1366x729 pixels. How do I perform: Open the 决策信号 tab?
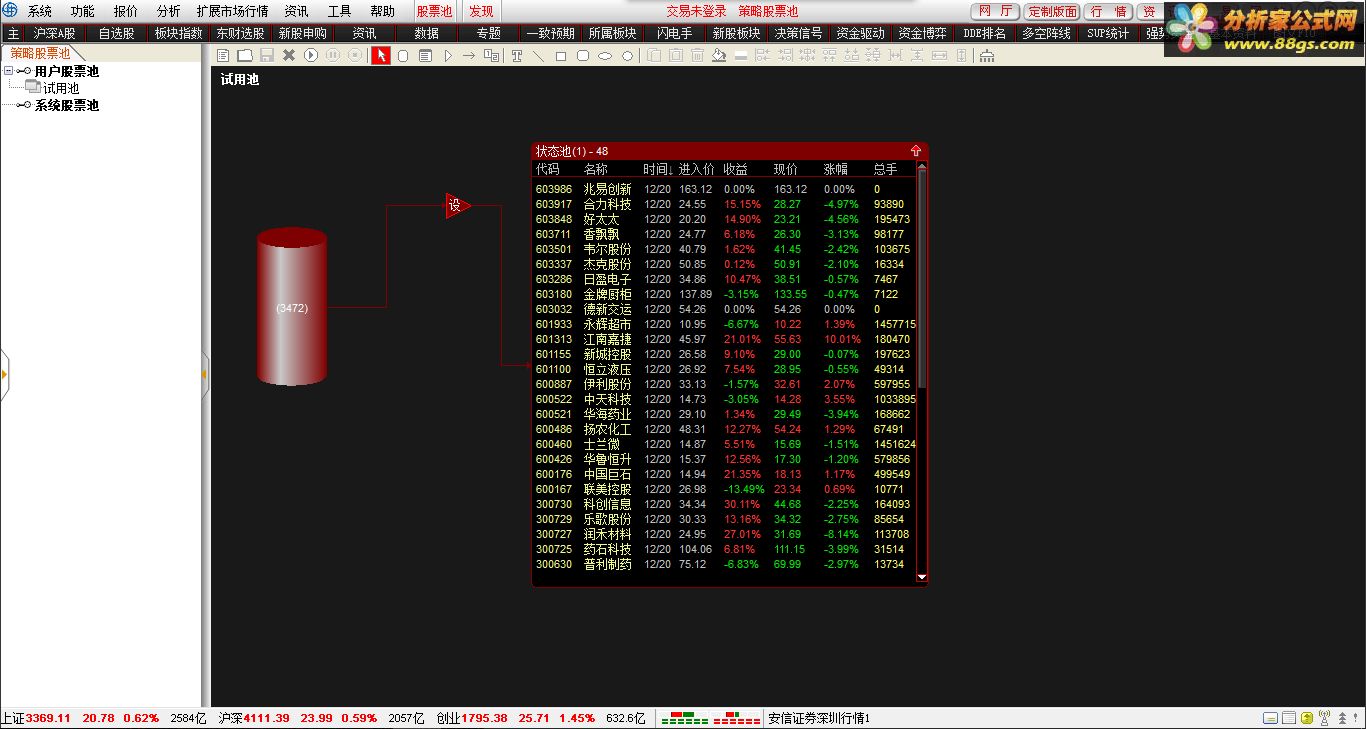[798, 33]
